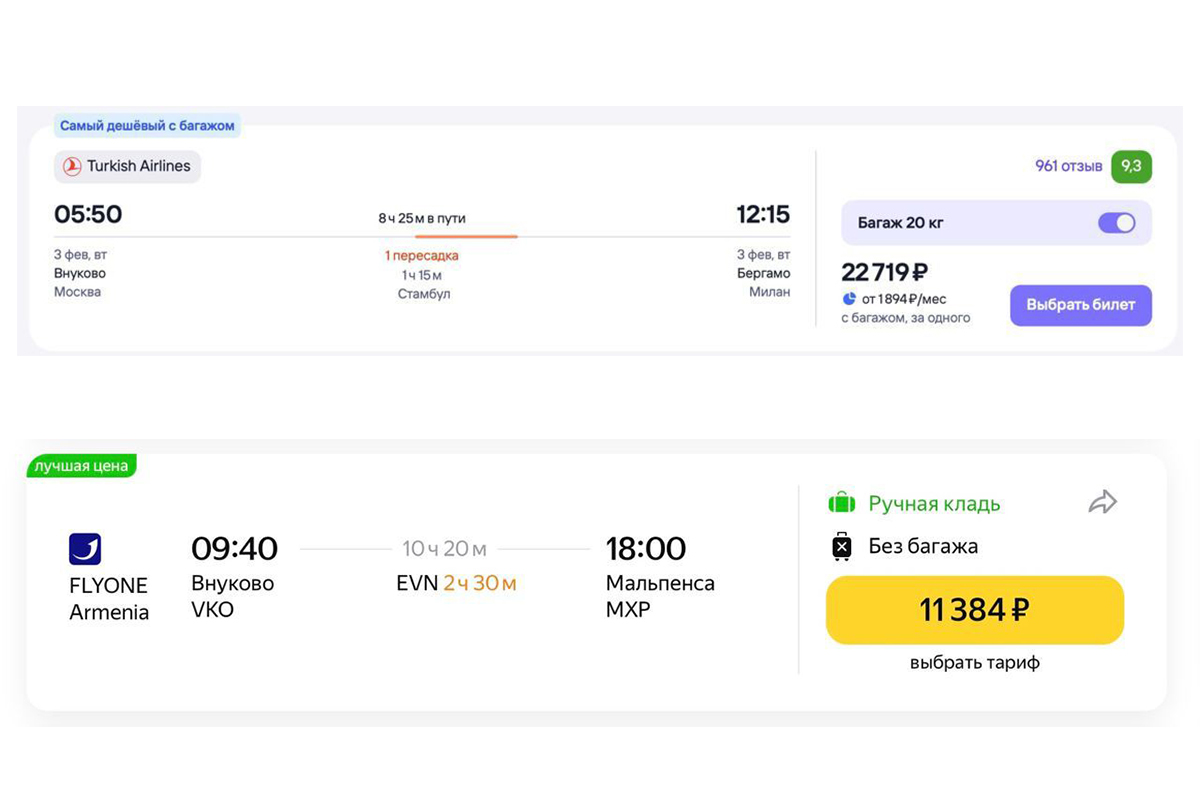Toggle the Багаж 20 кг switch
Viewport: 1200px width, 800px height.
tap(1116, 223)
